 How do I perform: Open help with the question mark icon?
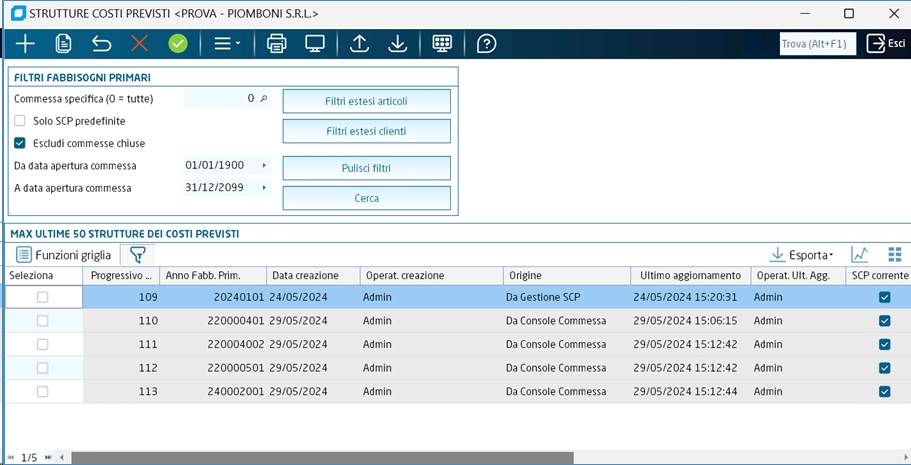pos(486,44)
